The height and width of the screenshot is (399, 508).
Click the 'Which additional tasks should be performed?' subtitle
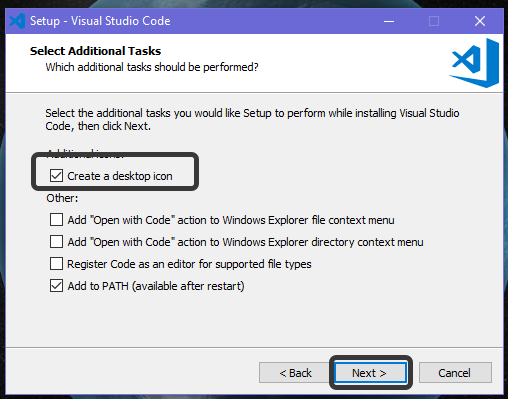tap(152, 67)
